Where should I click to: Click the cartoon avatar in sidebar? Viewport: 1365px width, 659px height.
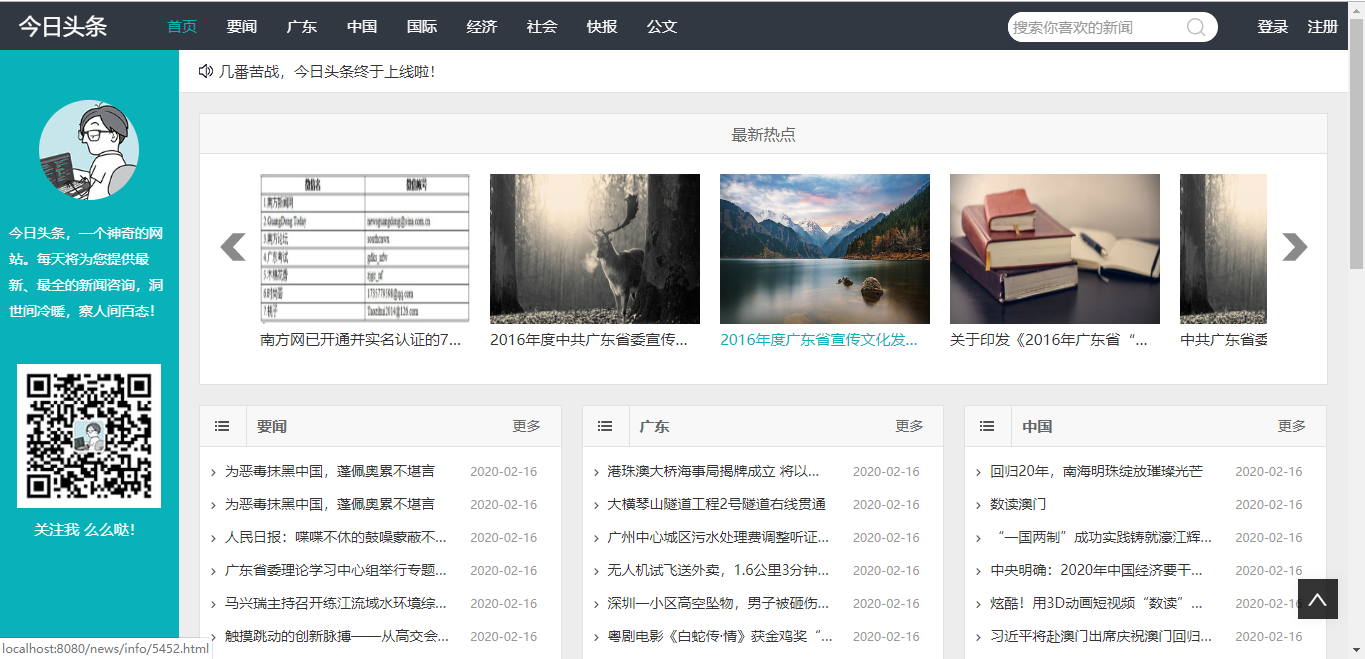[89, 150]
